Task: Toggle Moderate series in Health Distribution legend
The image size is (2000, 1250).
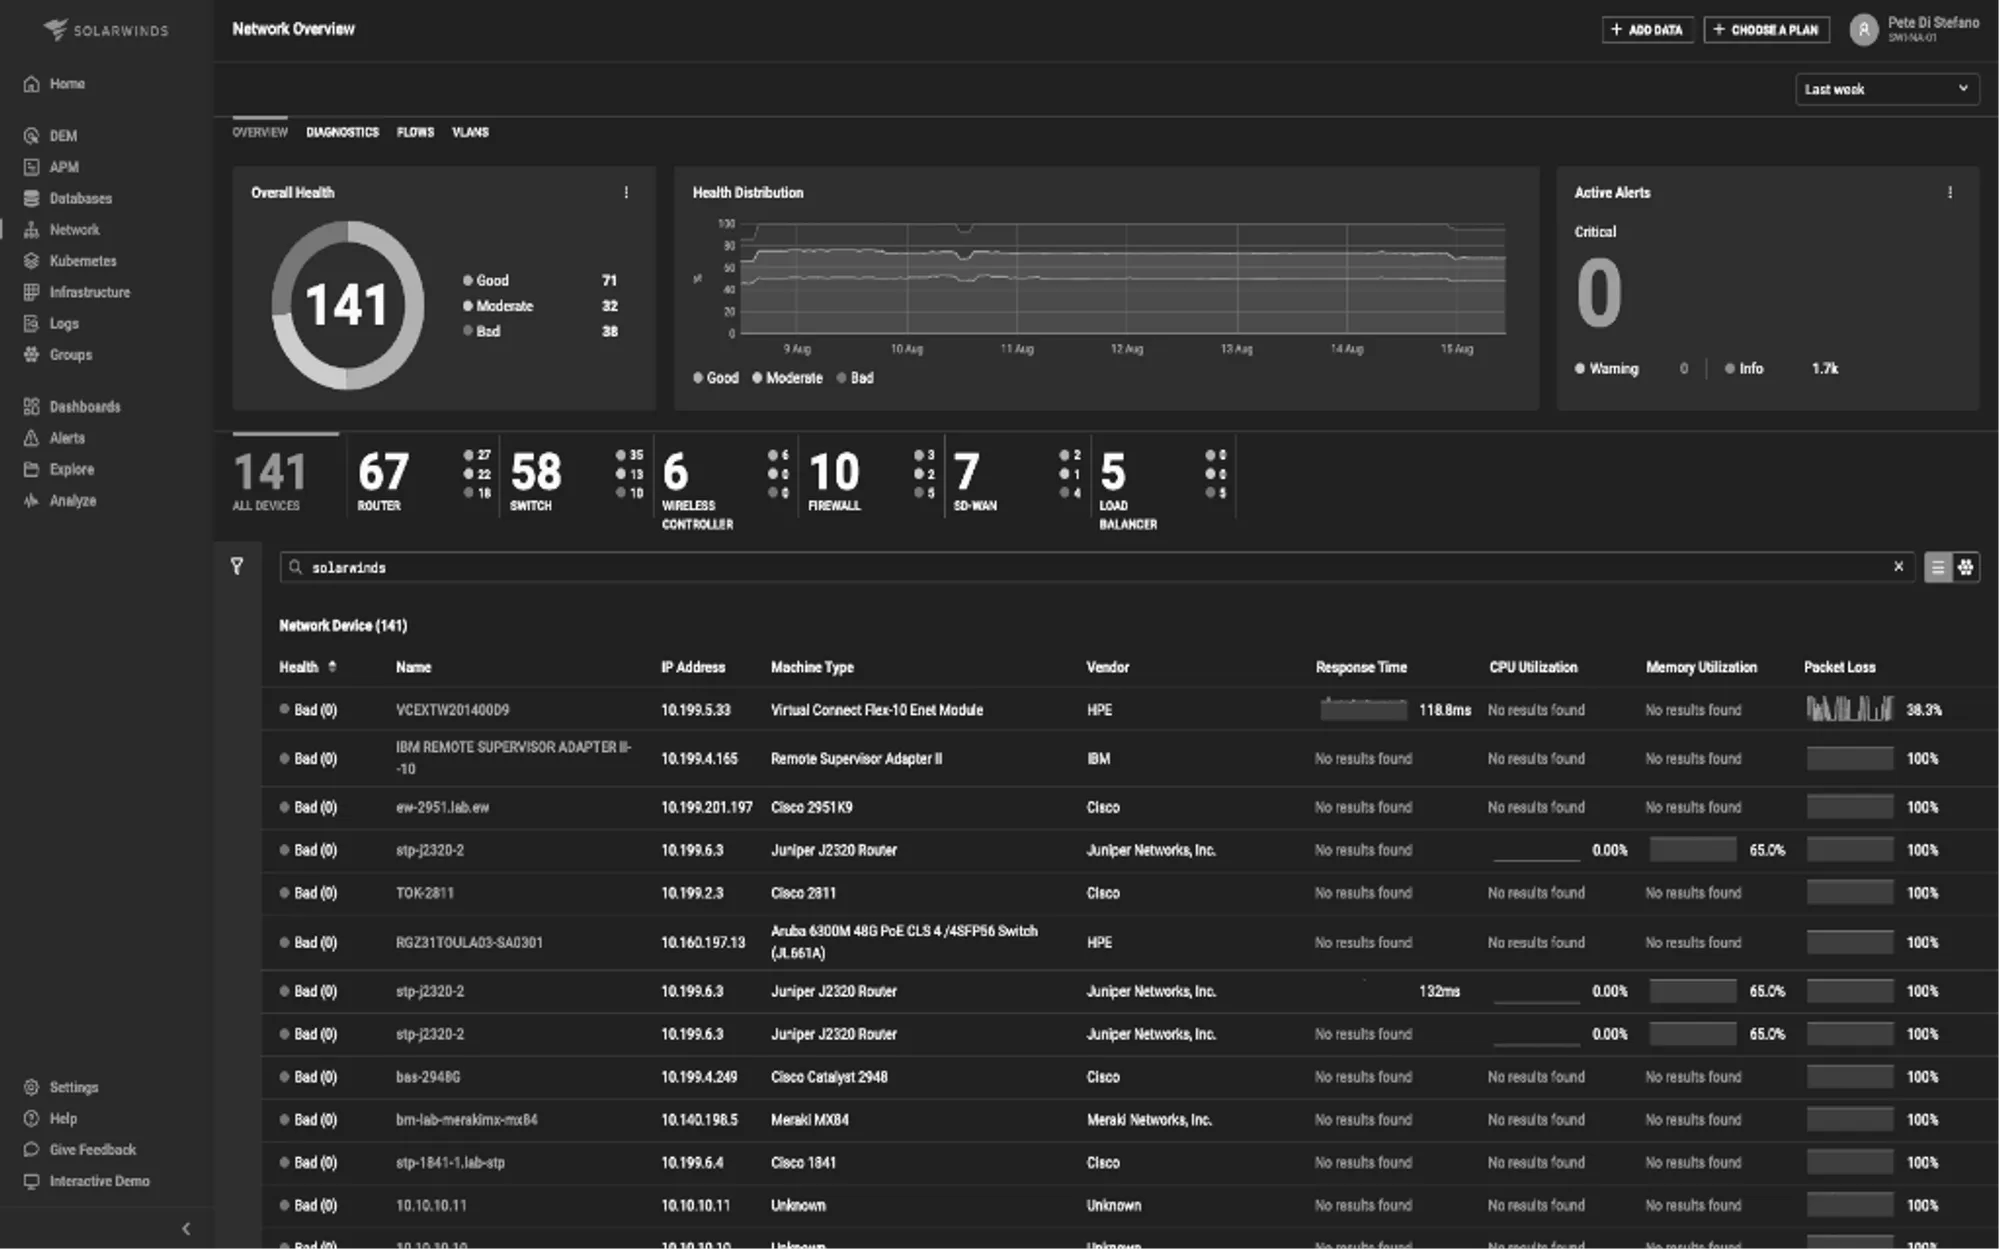Action: click(787, 378)
